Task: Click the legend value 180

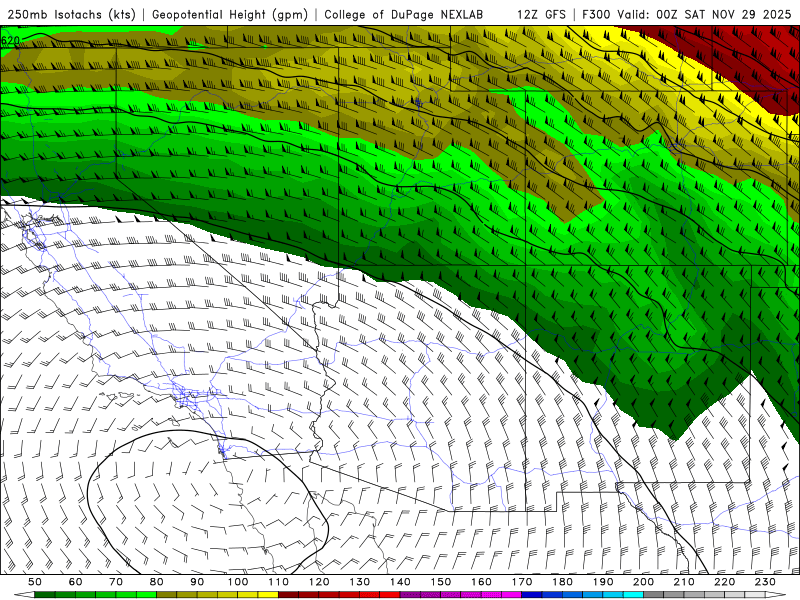Action: click(x=562, y=582)
